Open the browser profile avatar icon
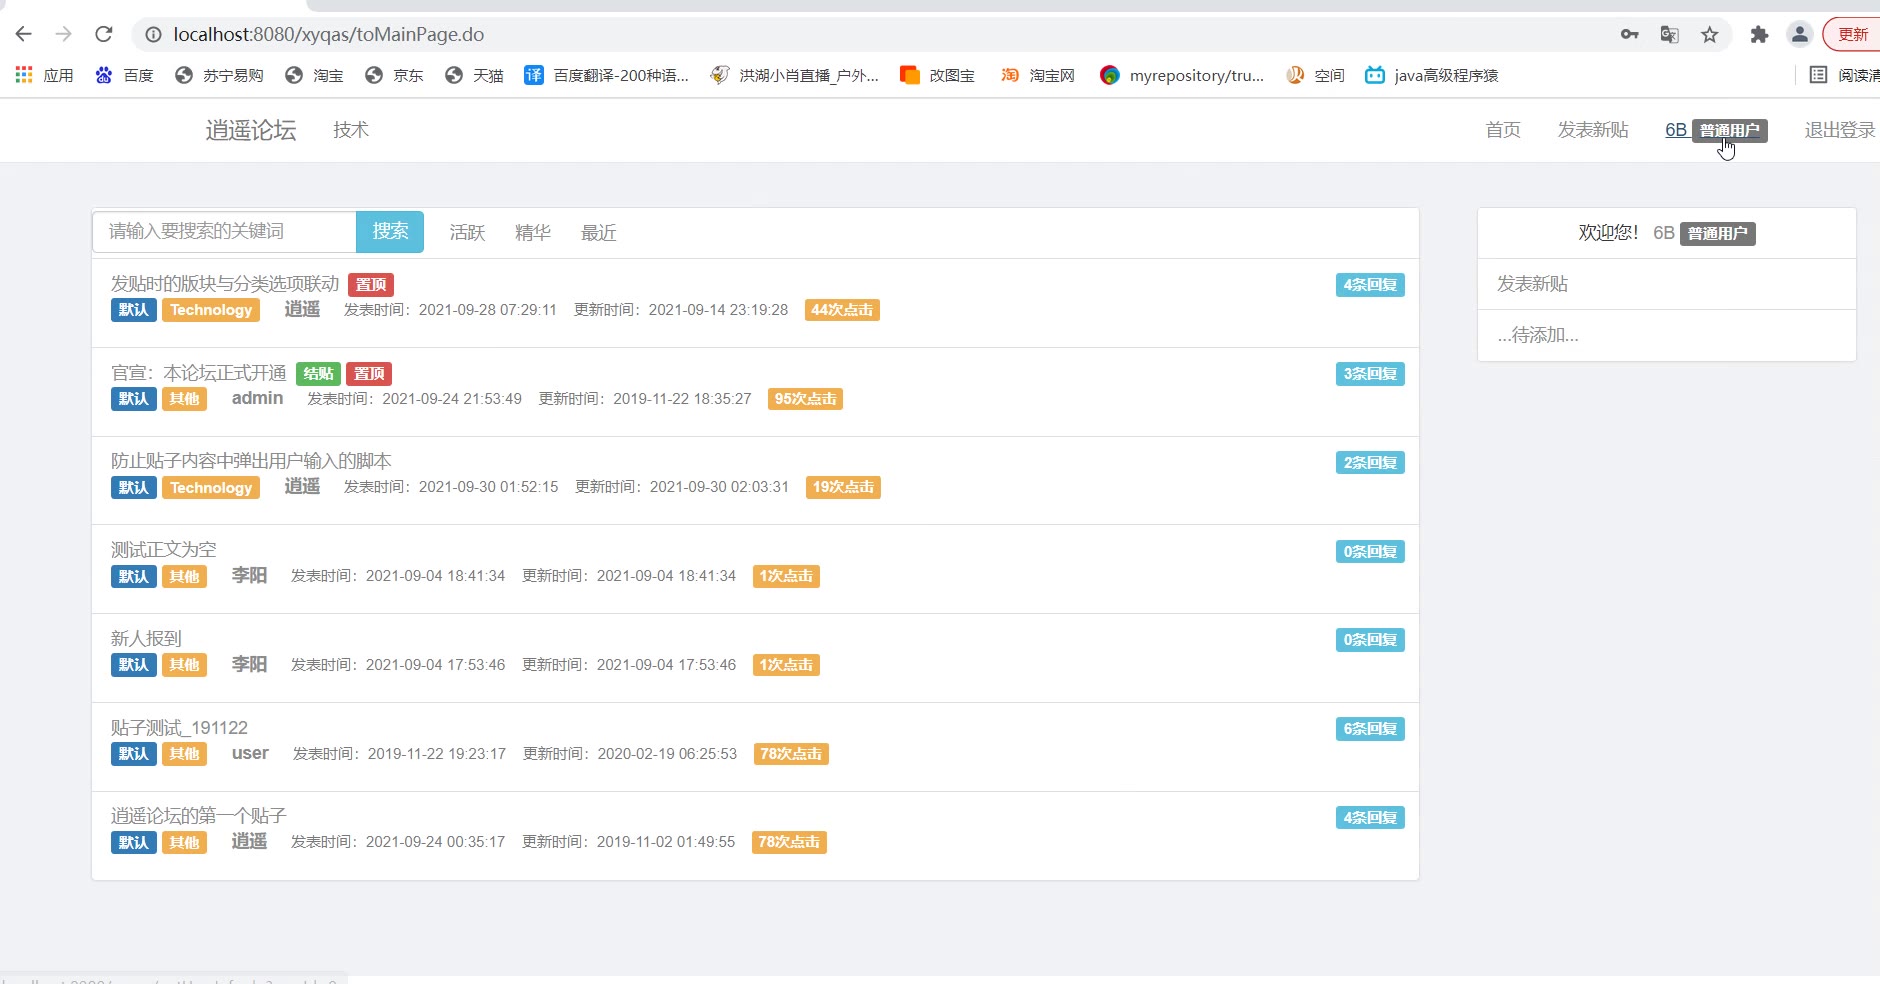This screenshot has height=984, width=1880. (x=1799, y=35)
